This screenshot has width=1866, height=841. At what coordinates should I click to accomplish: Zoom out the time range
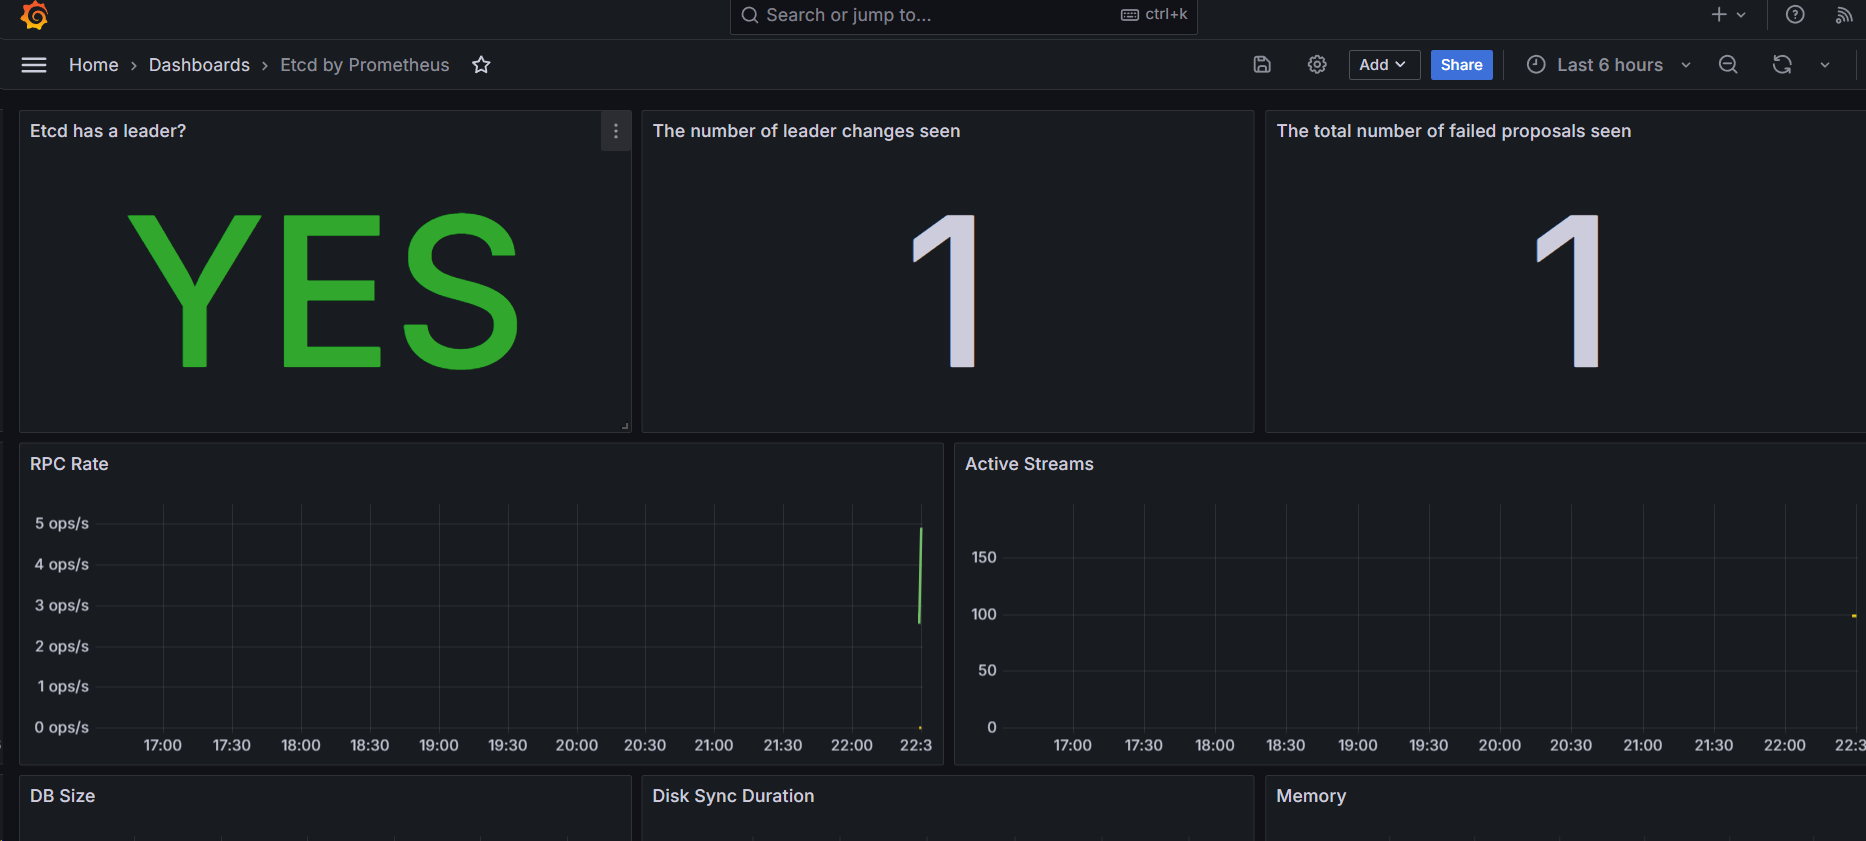pos(1728,65)
